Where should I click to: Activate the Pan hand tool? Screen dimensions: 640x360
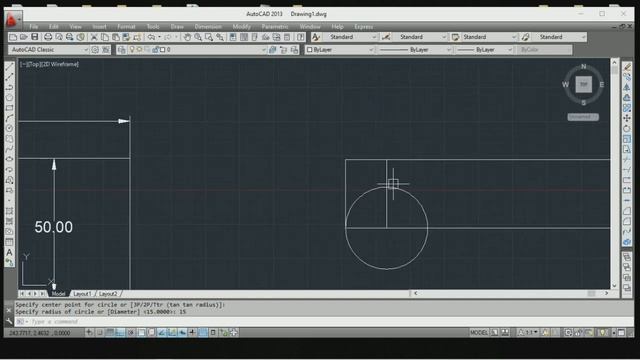pos(187,37)
